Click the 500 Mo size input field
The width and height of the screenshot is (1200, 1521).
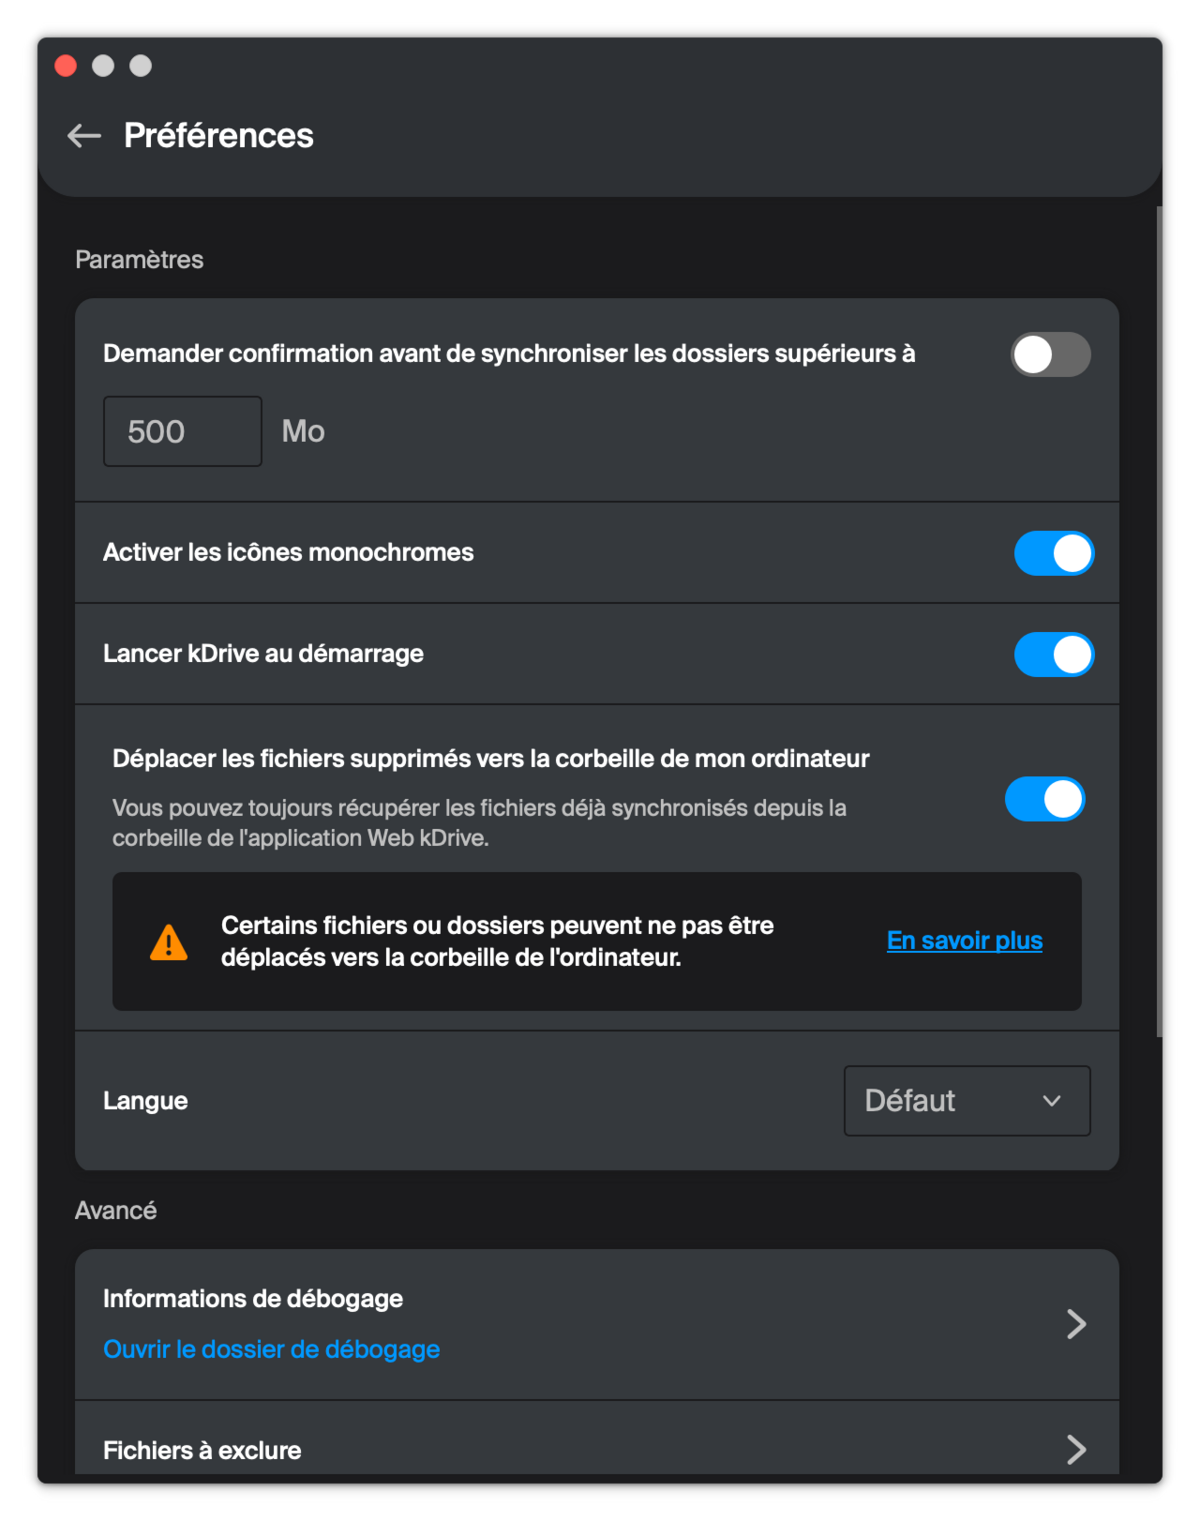click(183, 431)
